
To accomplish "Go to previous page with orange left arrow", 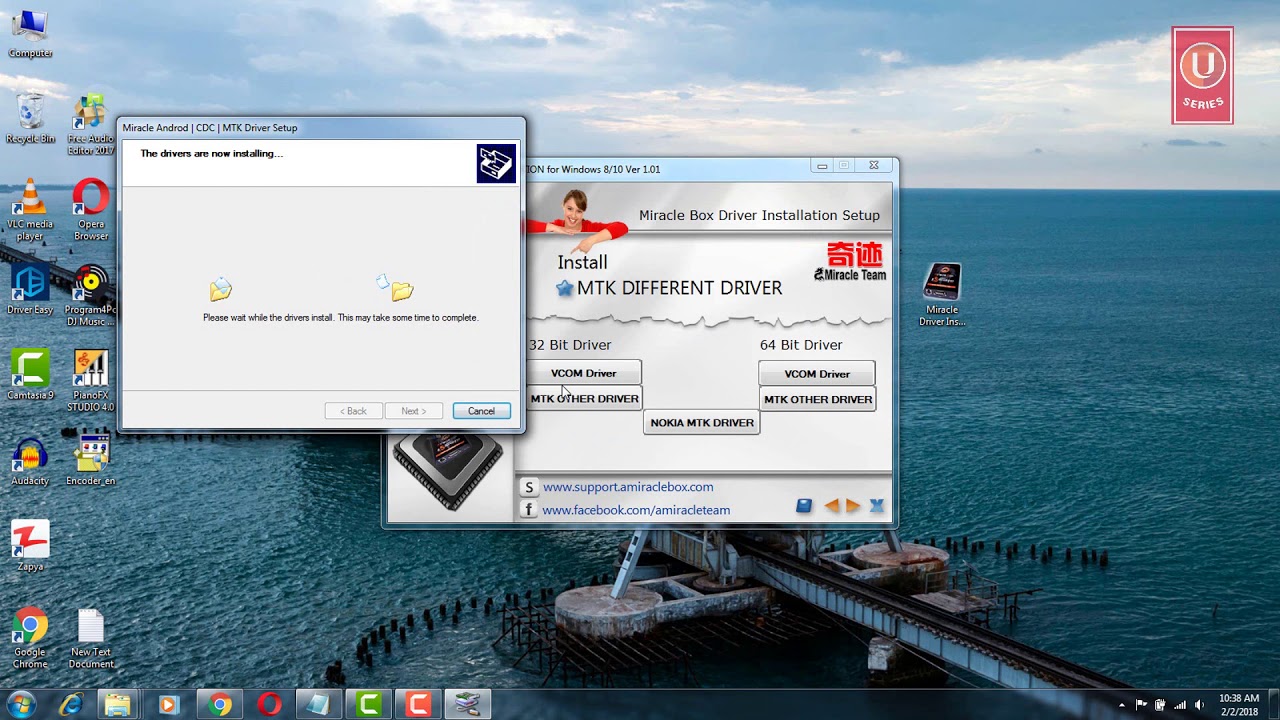I will tap(832, 506).
